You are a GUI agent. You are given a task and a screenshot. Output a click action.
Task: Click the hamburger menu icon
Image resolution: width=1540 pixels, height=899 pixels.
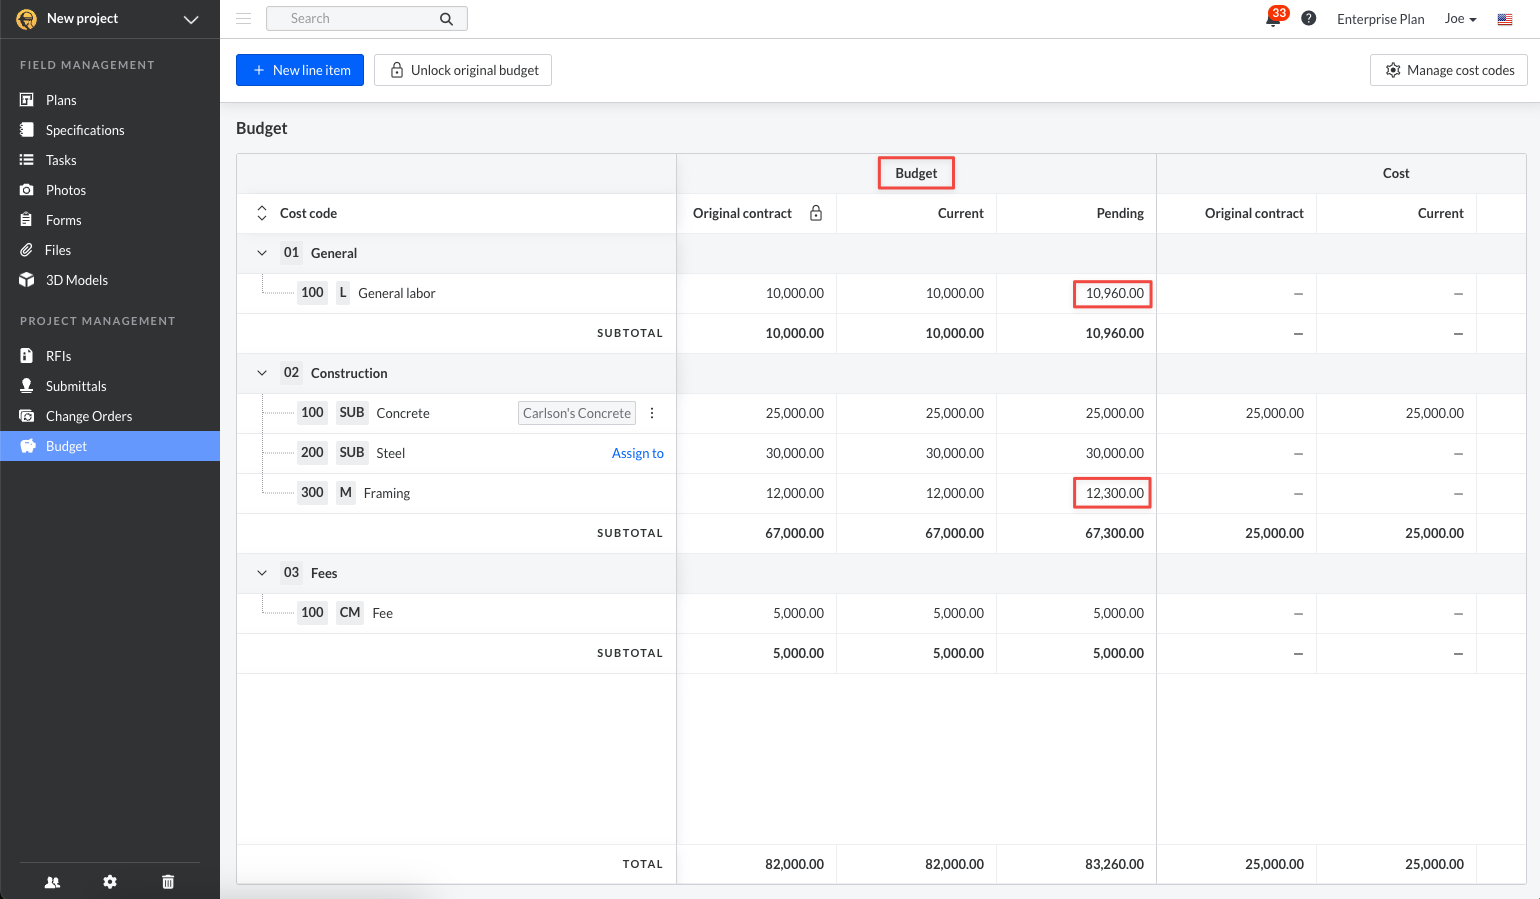244,19
